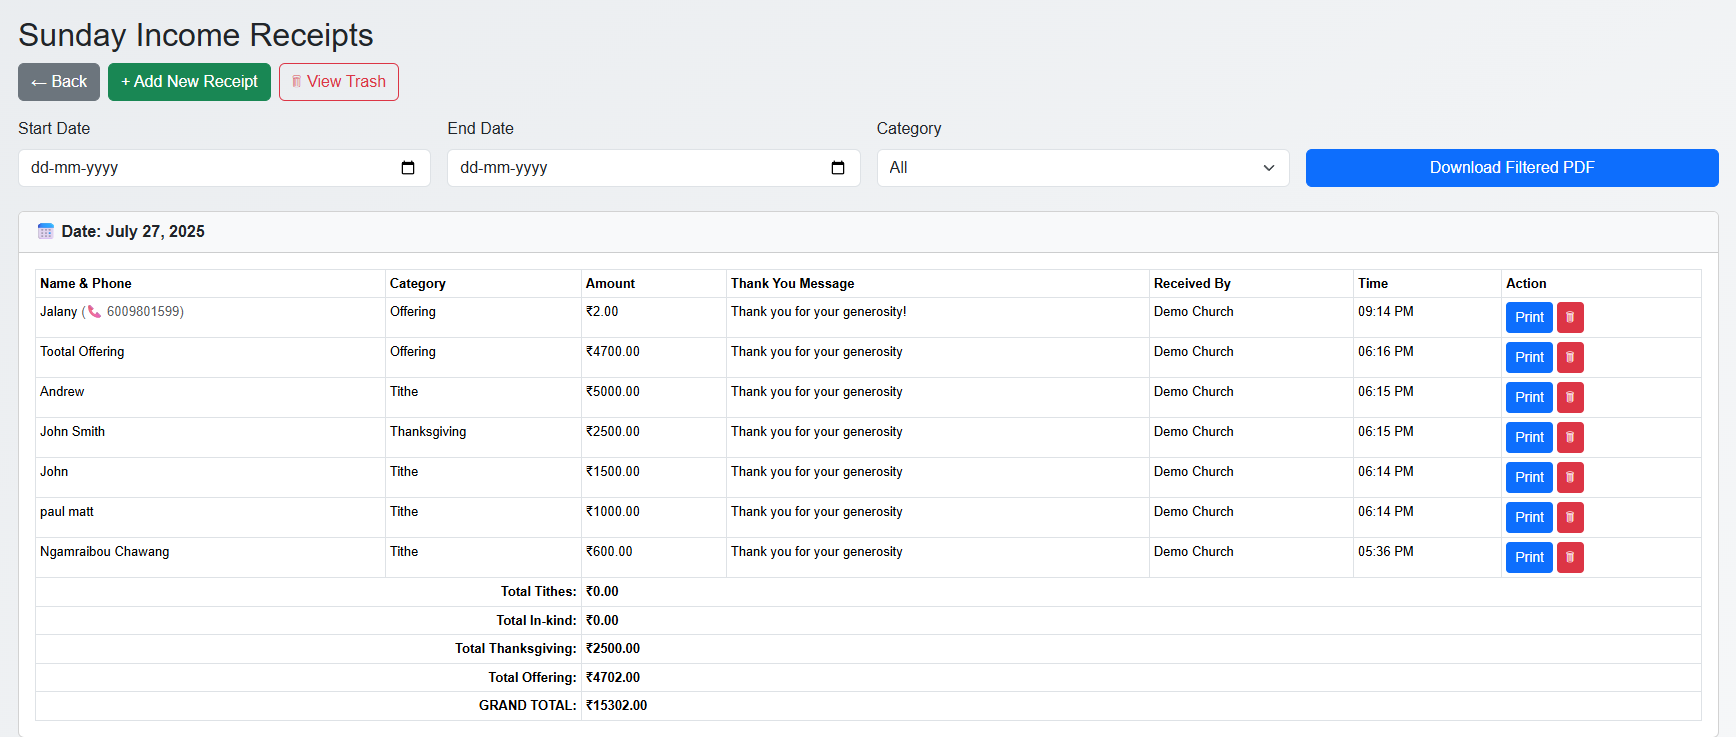Click the Total Thanksgiving ₹2500.00 value

pos(613,649)
